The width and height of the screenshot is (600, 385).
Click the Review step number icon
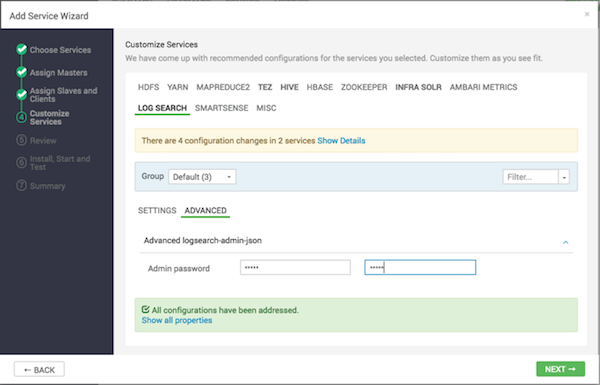(21, 140)
